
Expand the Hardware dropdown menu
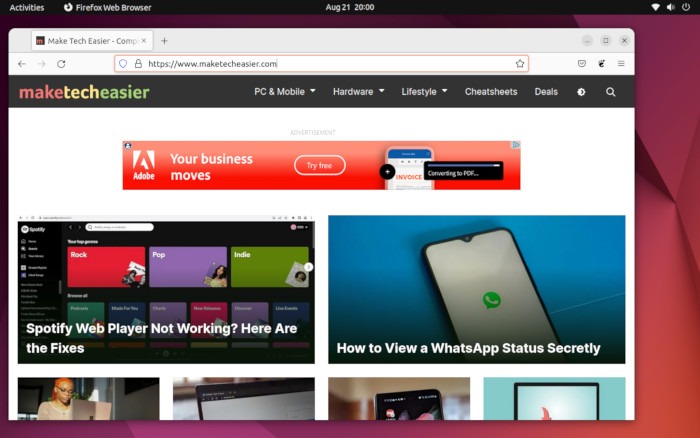(x=358, y=92)
